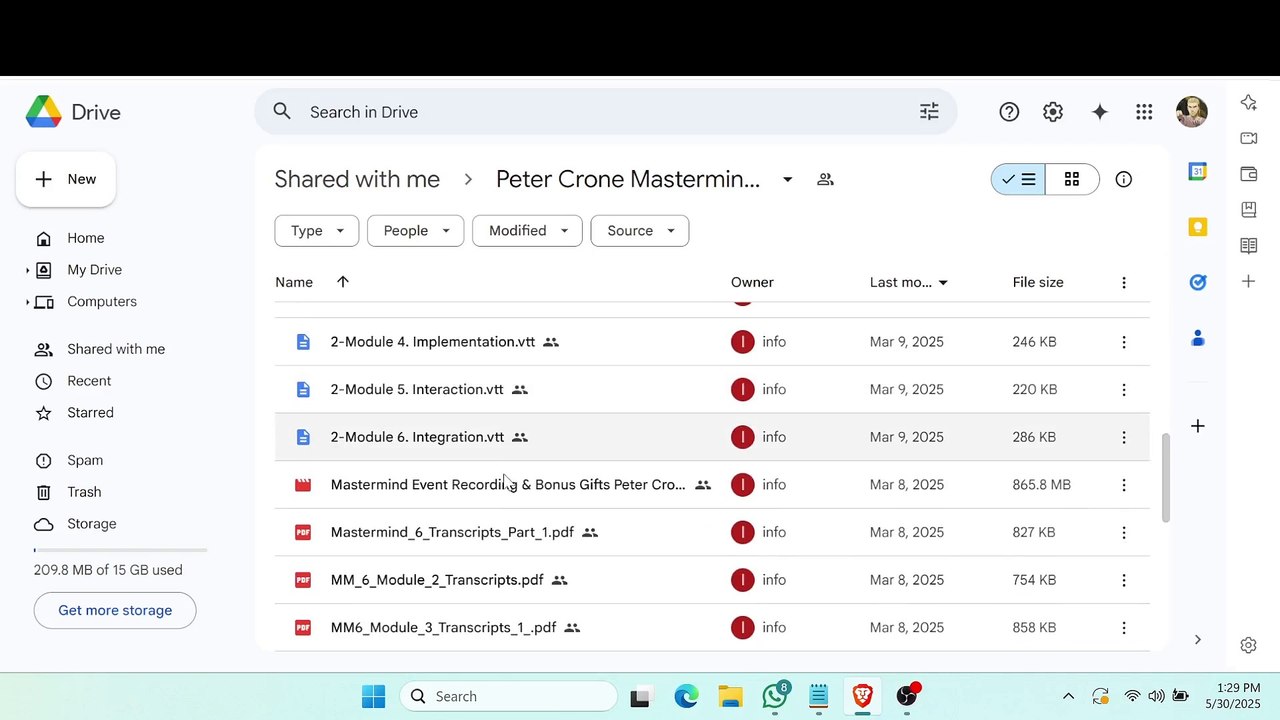Open more options for MM6_Module_3_Transcripts_1_.pdf
1280x720 pixels.
[x=1124, y=628]
